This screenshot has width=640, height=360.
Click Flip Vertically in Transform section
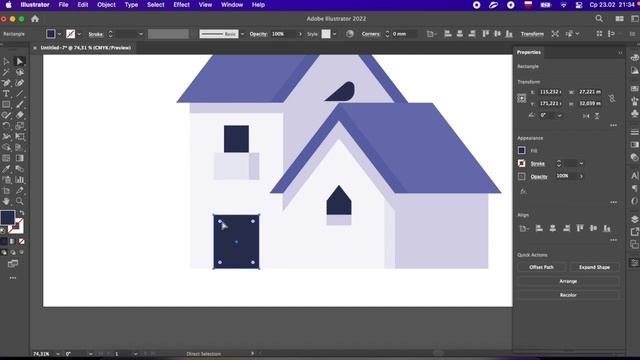tap(597, 116)
